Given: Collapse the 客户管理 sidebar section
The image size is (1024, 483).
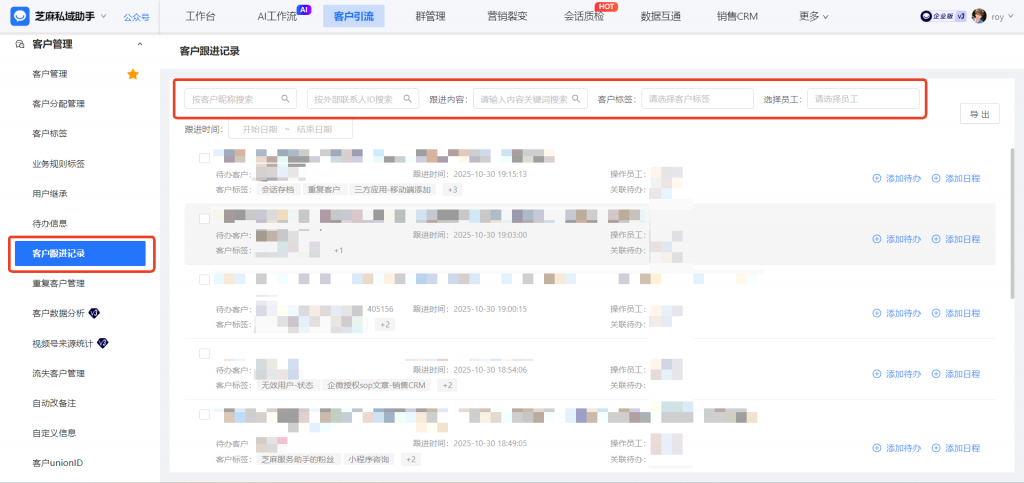Looking at the screenshot, I should tap(139, 44).
